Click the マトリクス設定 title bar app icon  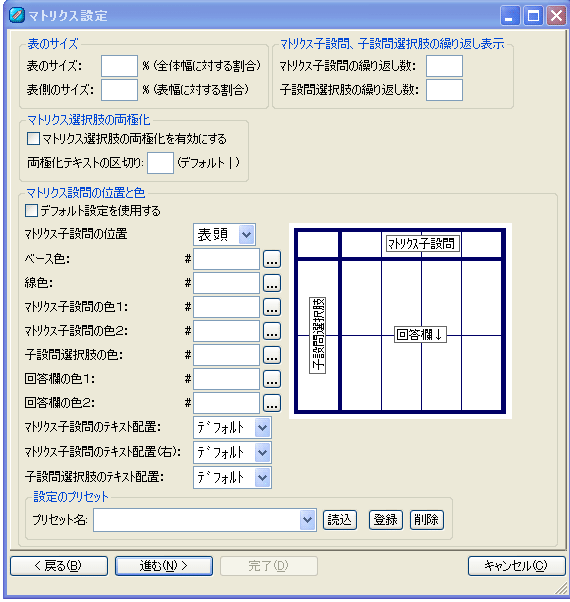coord(17,15)
